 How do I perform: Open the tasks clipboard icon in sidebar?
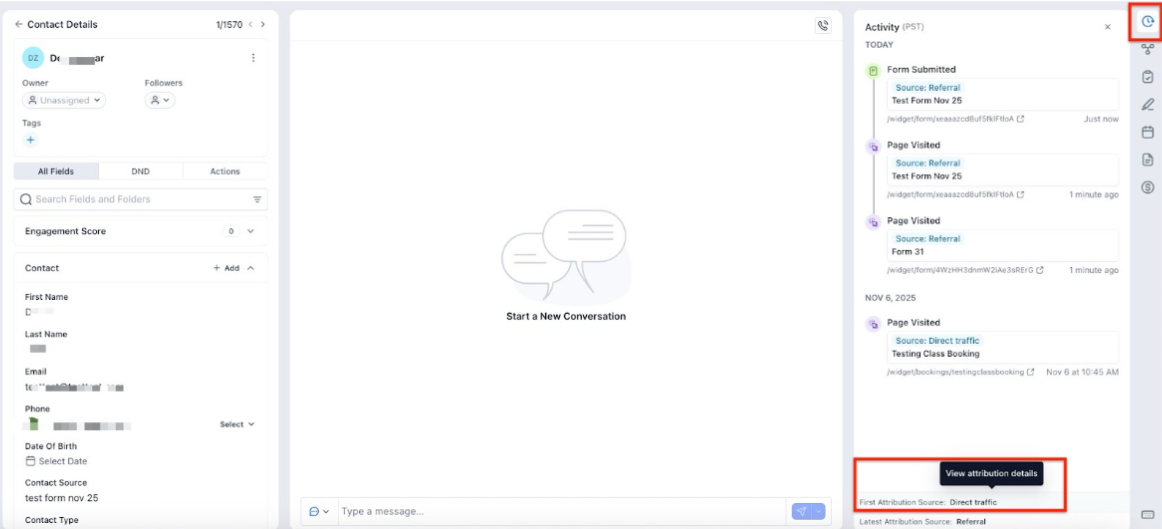coord(1147,76)
